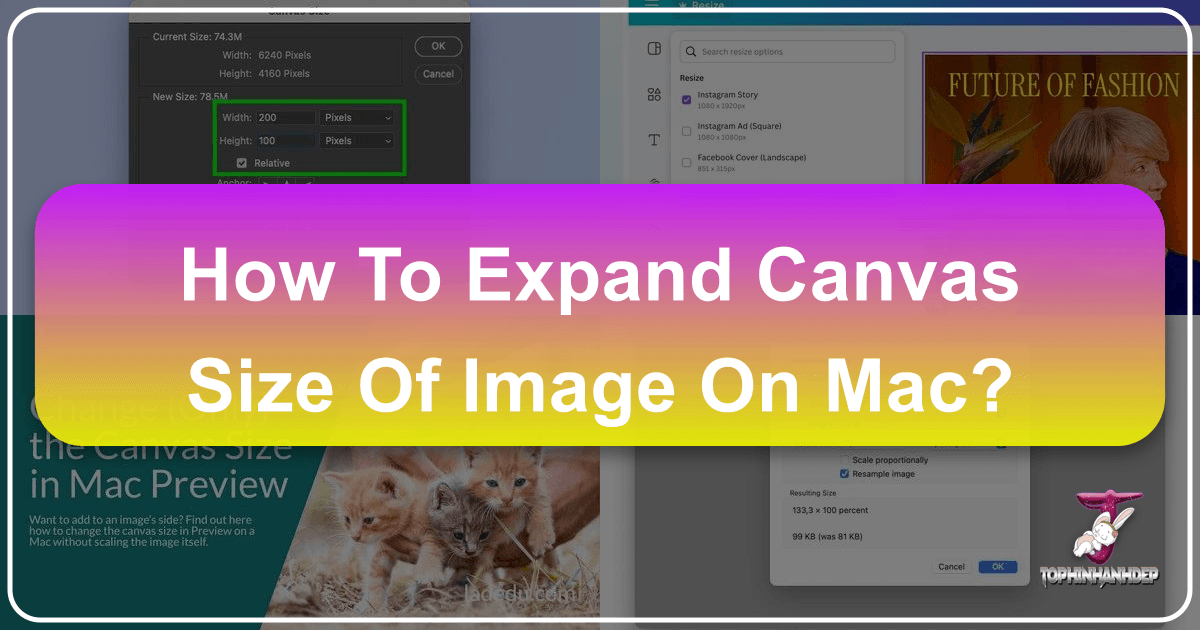Open the Height units Pixels dropdown
Screen dimensions: 1200x630
[357, 140]
